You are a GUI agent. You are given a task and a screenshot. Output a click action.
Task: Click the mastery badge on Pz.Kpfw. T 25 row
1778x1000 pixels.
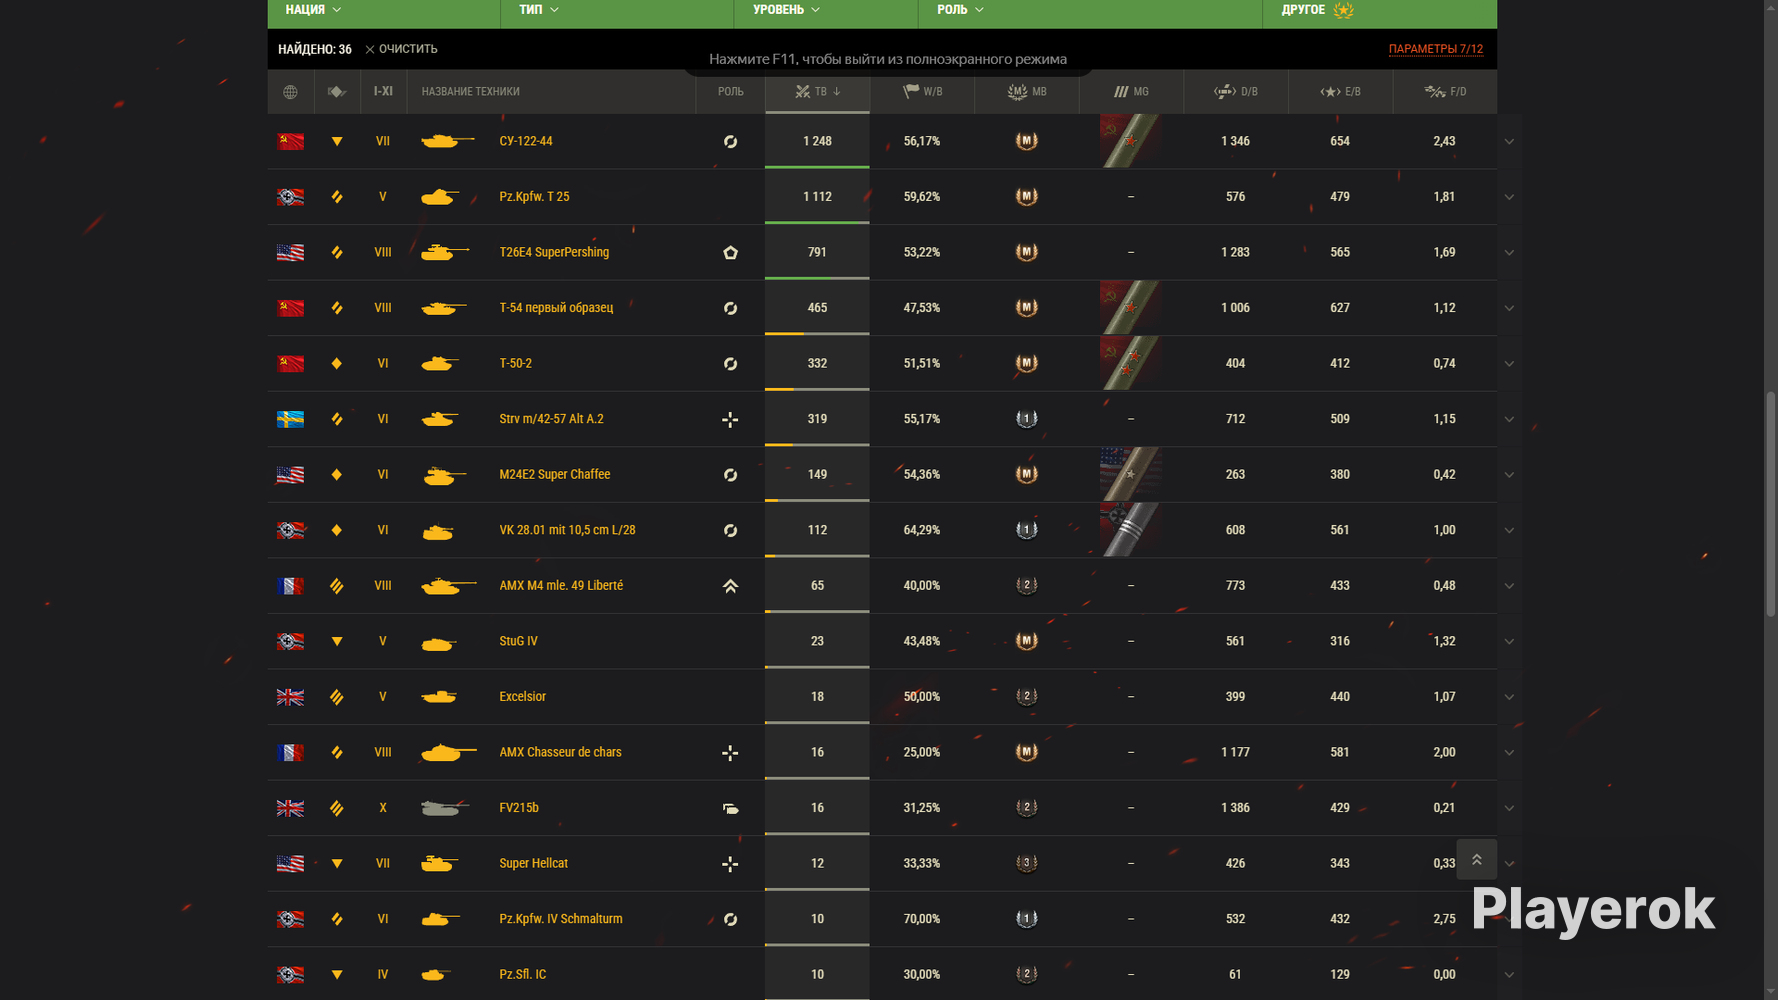coord(1027,197)
